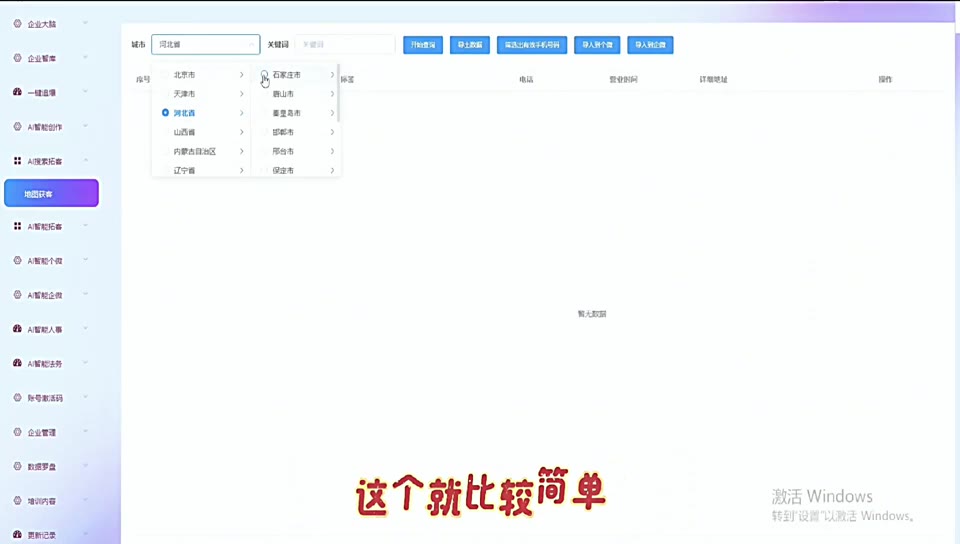Click the 数据罗盘 sidebar icon
The image size is (960, 544).
click(x=17, y=466)
